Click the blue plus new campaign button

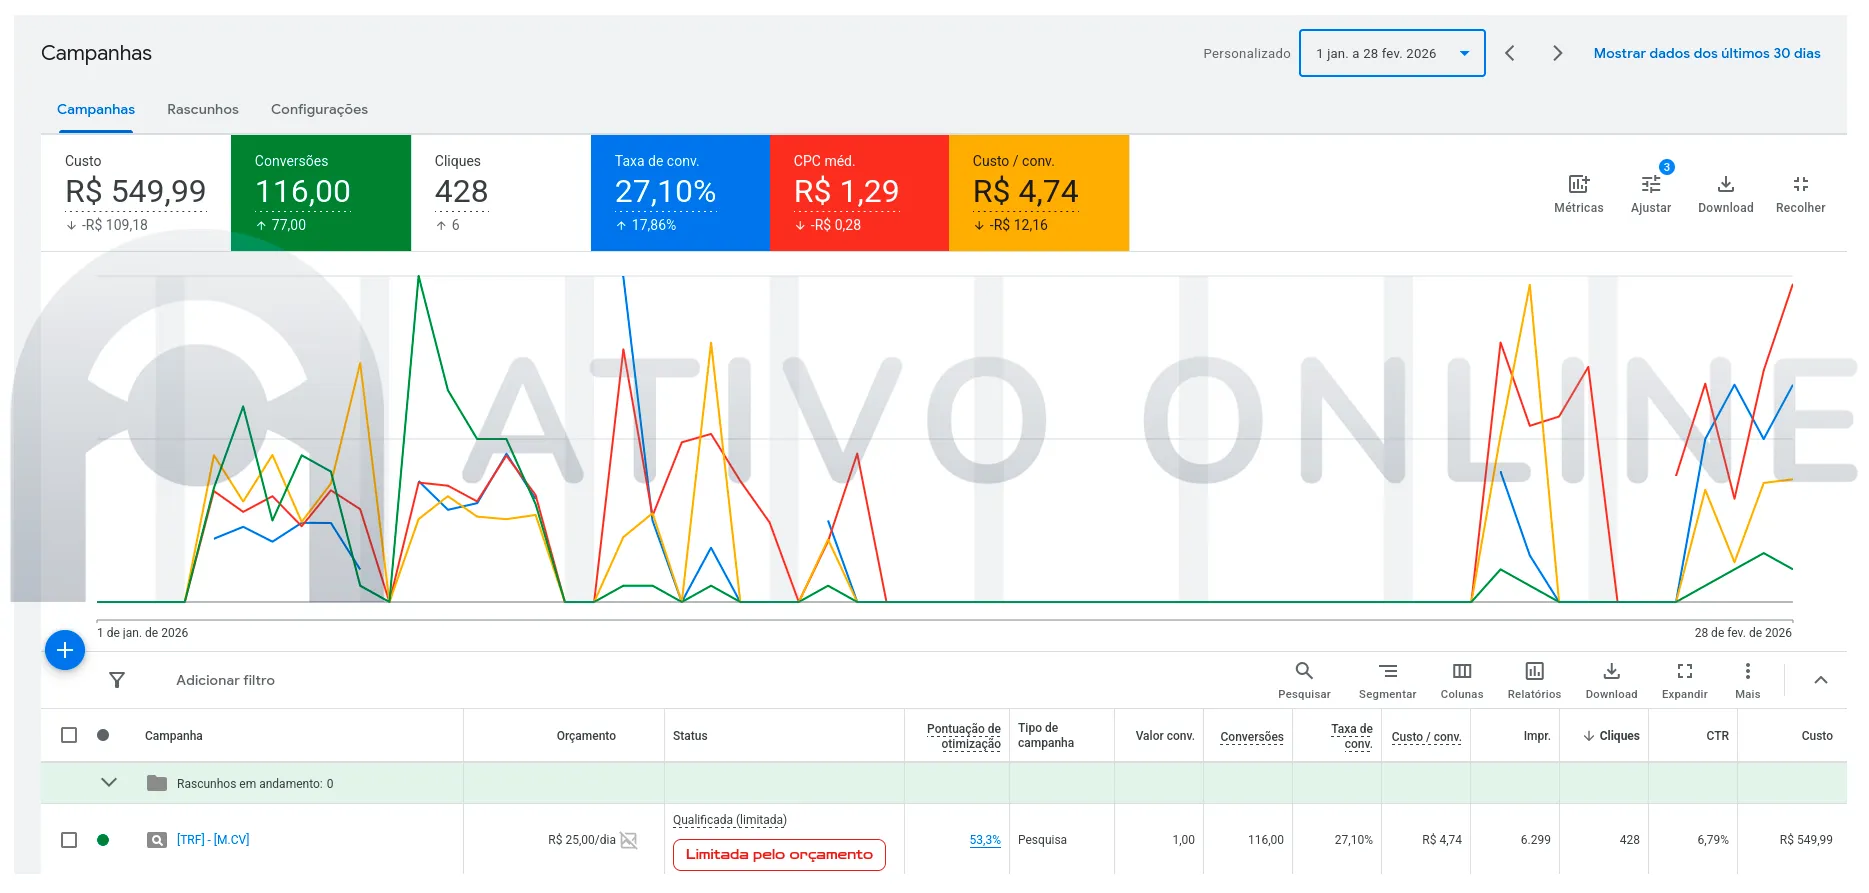click(x=65, y=651)
